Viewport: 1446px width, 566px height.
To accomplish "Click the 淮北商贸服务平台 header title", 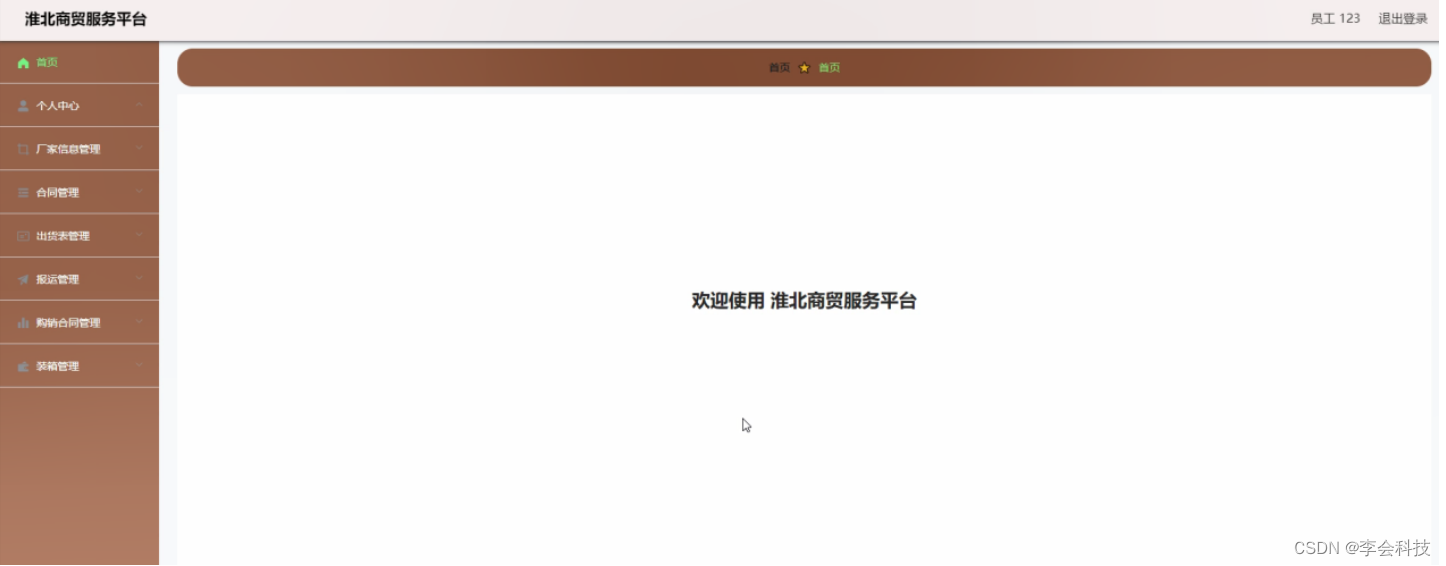I will [x=86, y=19].
